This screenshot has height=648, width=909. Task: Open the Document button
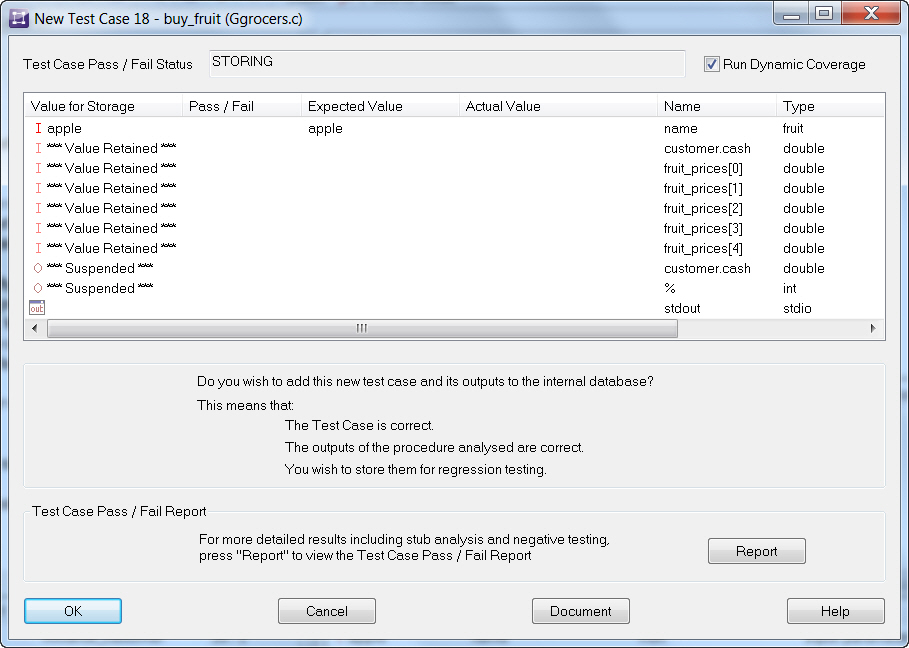coord(580,611)
